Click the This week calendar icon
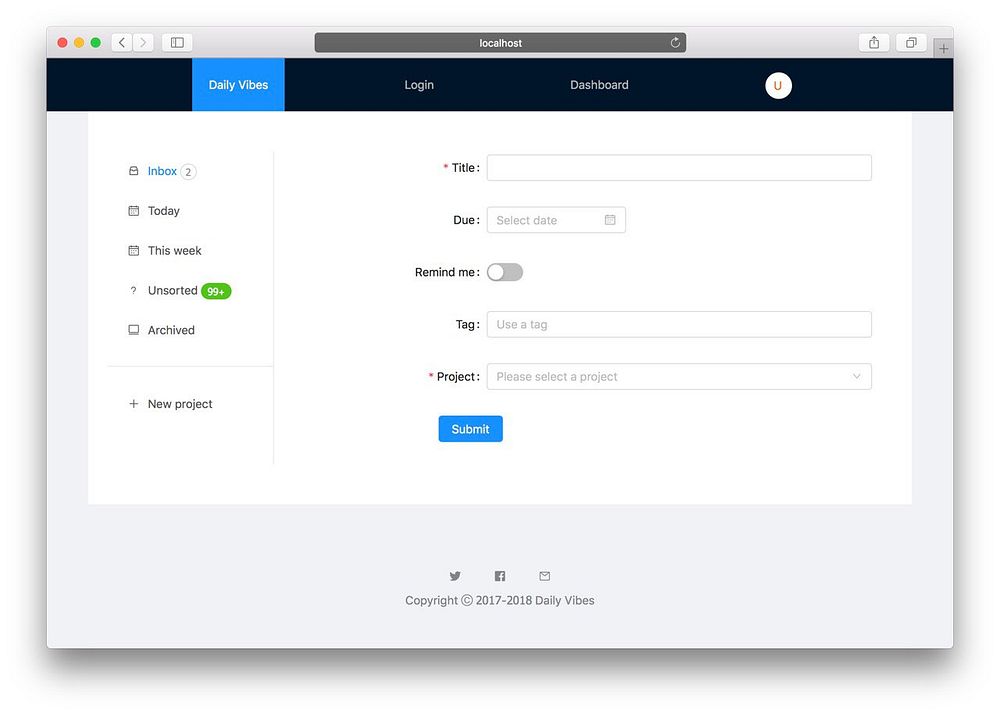Screen dimensions: 1000x715 tap(133, 251)
